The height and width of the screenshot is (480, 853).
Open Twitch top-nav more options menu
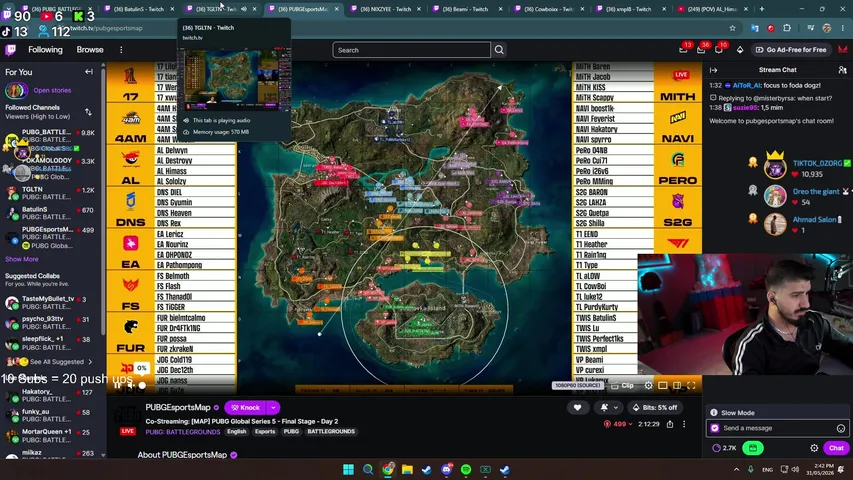click(x=121, y=50)
